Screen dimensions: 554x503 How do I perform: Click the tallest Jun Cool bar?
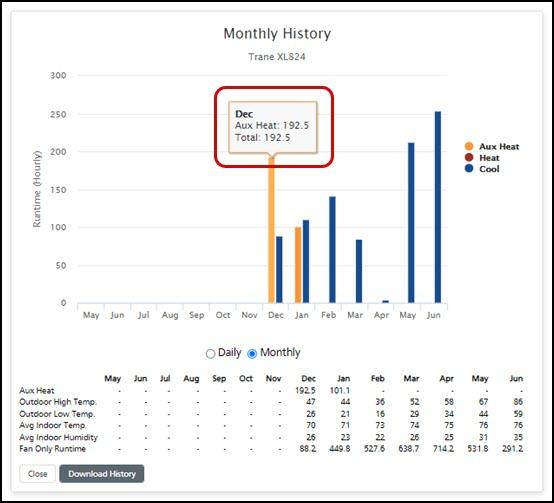coord(438,207)
